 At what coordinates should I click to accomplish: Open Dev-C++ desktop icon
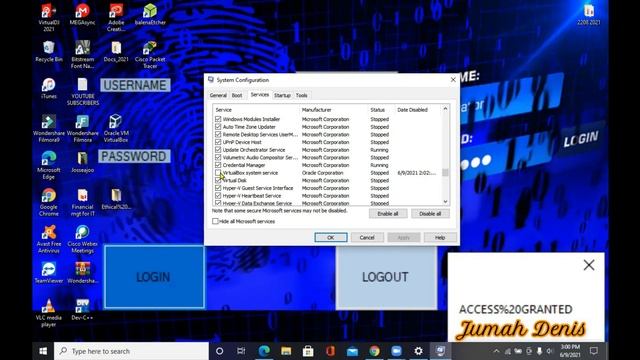coord(82,310)
